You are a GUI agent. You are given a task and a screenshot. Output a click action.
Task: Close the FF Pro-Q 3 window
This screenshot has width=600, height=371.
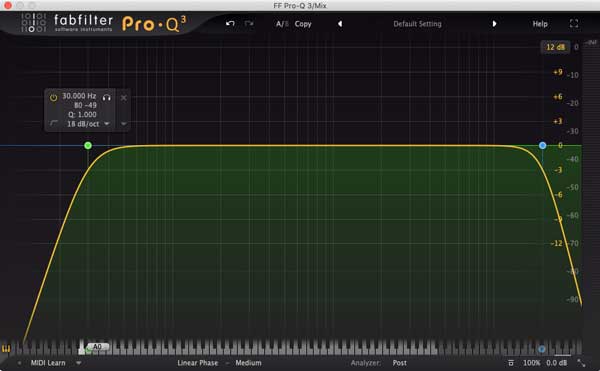tap(7, 5)
